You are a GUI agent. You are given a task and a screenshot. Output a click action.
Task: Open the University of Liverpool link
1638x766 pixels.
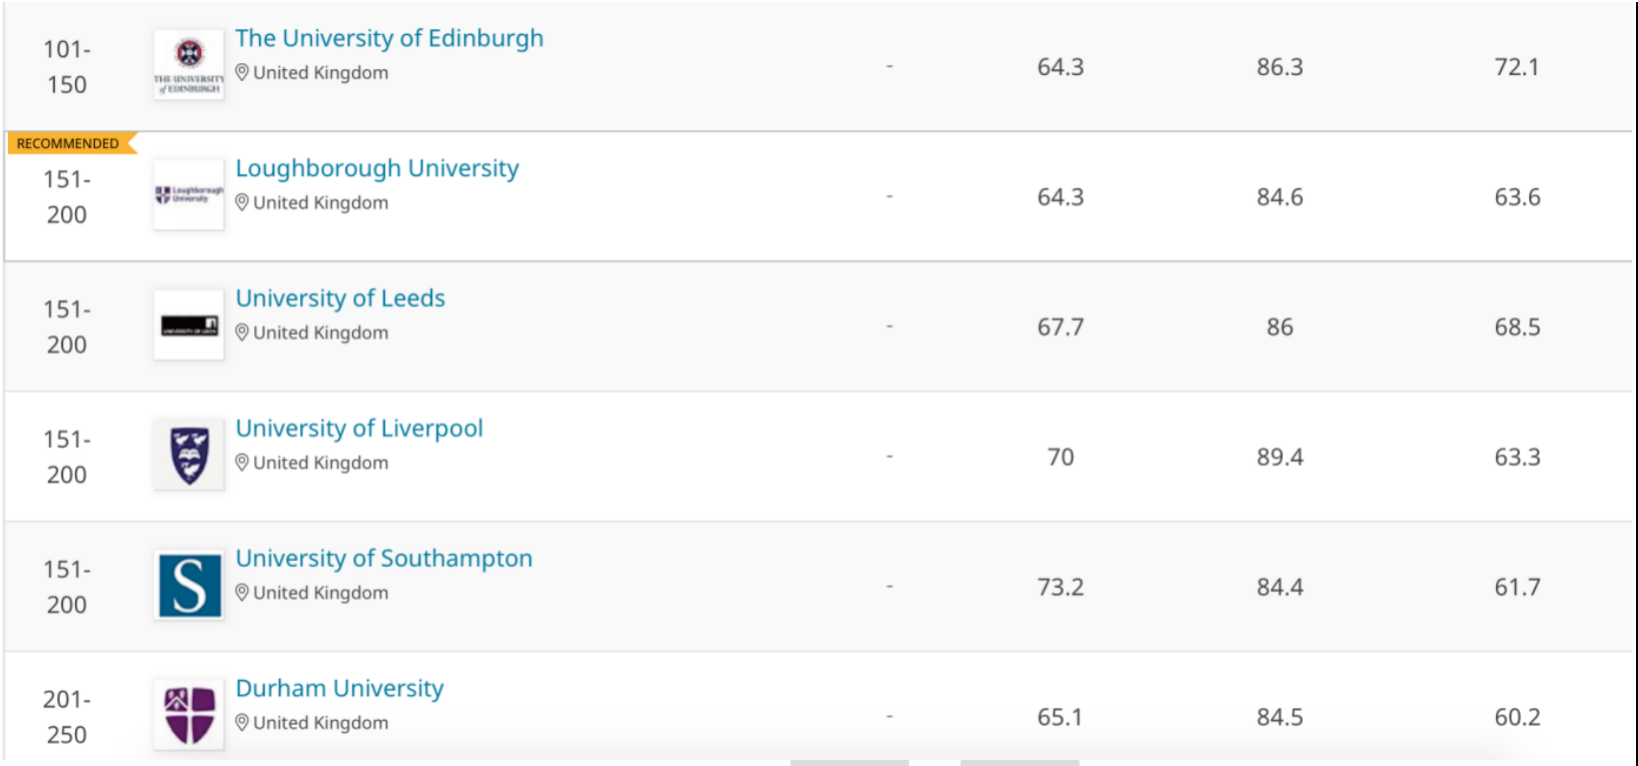click(359, 428)
